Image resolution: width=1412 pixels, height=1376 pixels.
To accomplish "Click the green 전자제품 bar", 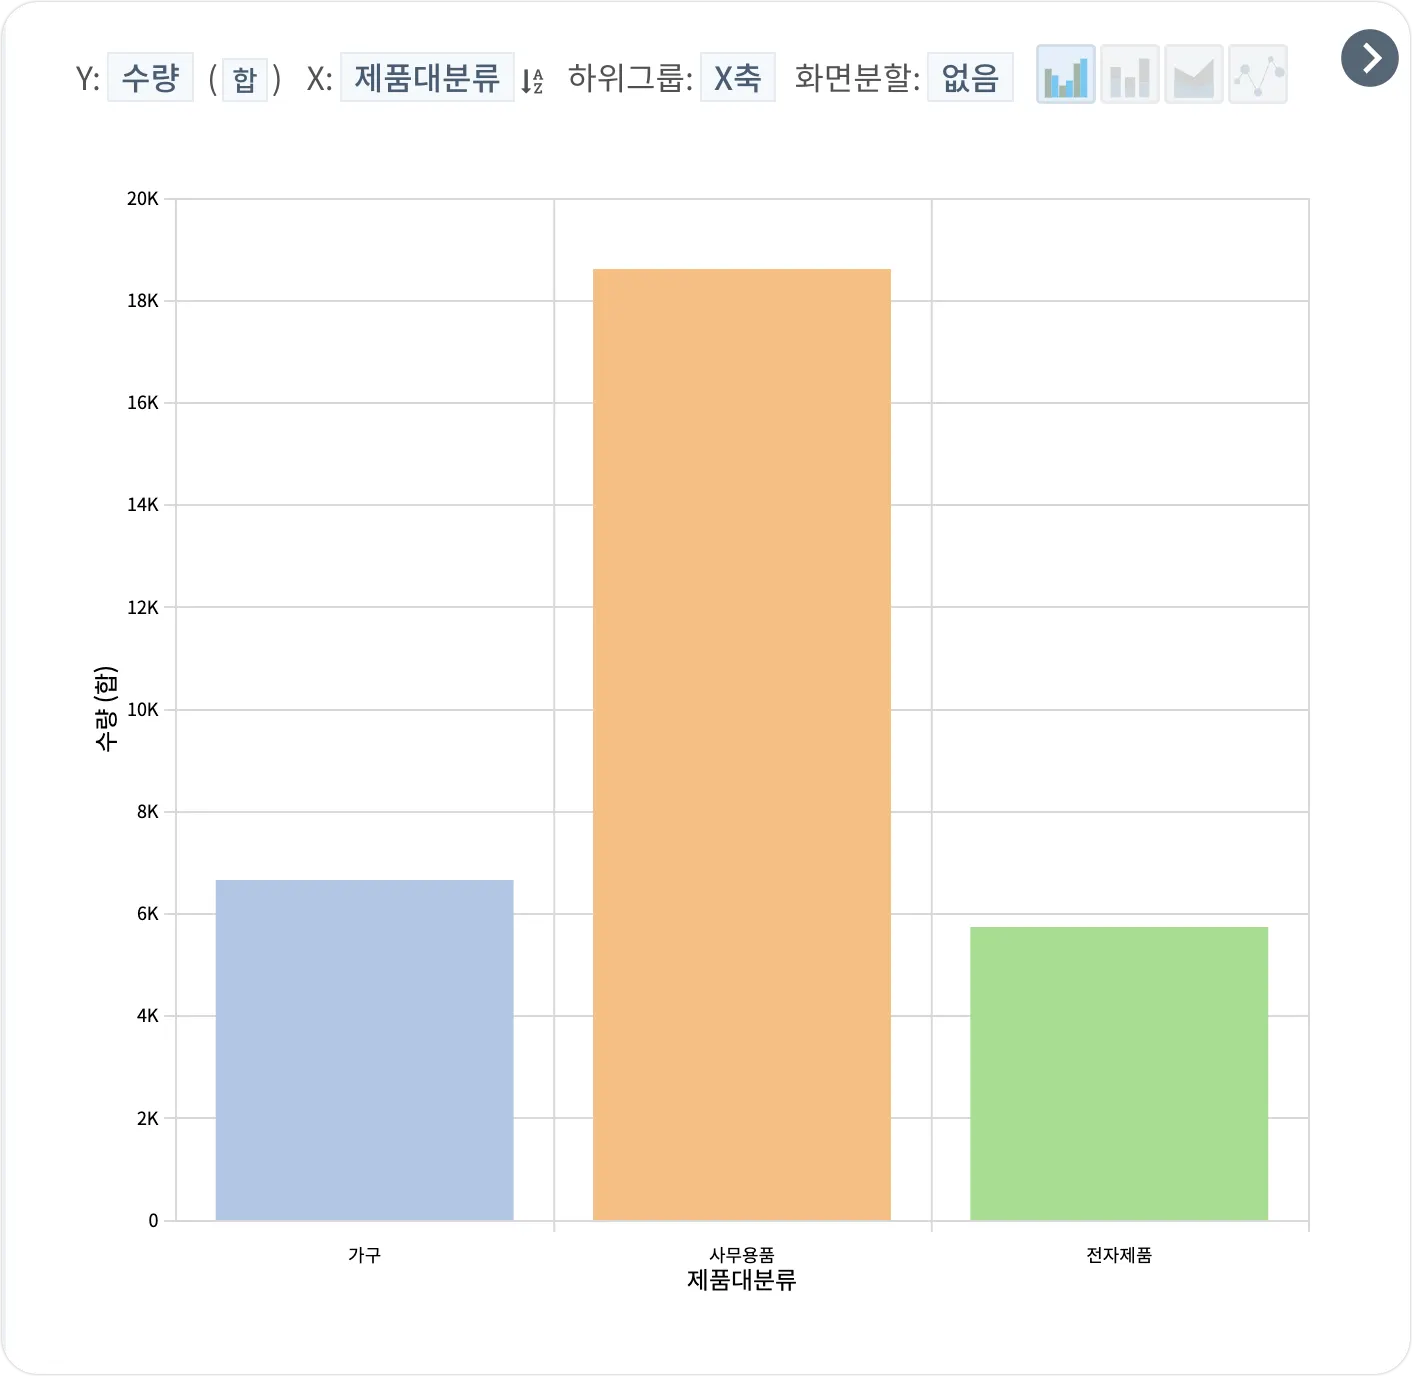I will [x=1119, y=1074].
